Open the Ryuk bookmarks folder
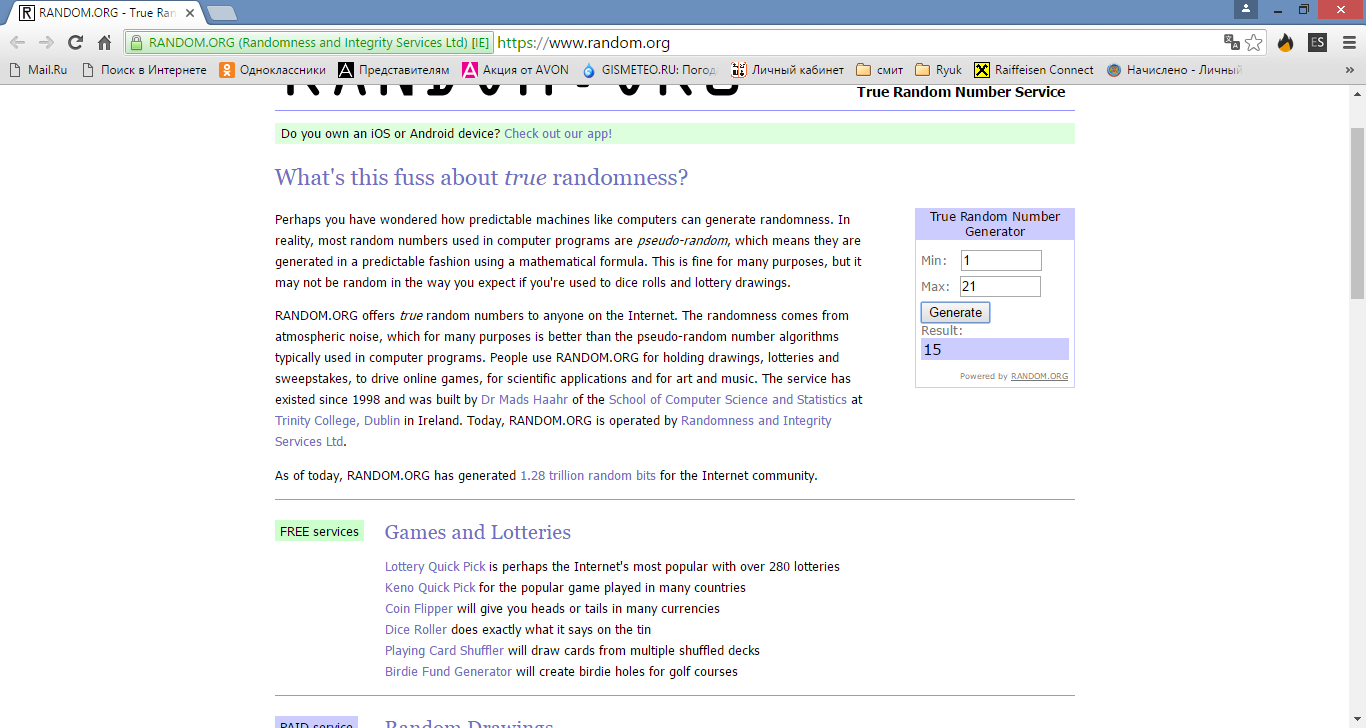1366x728 pixels. click(939, 70)
